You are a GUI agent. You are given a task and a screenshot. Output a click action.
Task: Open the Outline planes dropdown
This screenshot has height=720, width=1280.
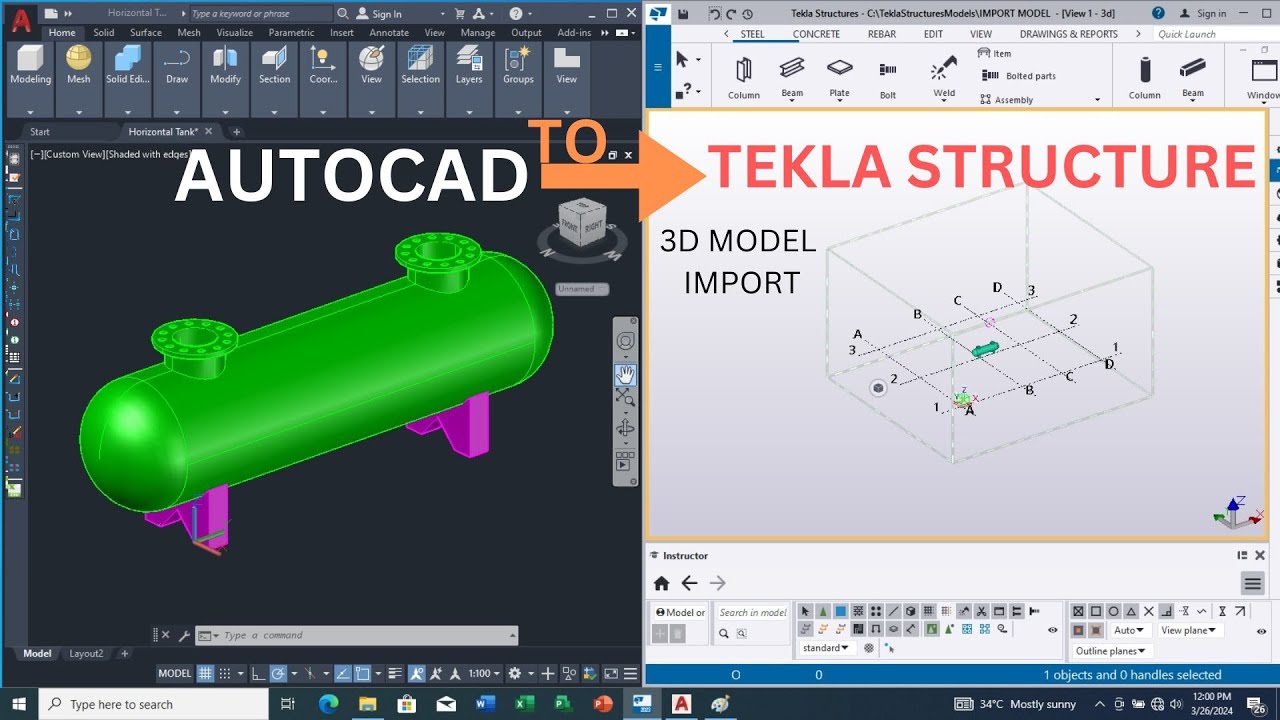[1111, 651]
